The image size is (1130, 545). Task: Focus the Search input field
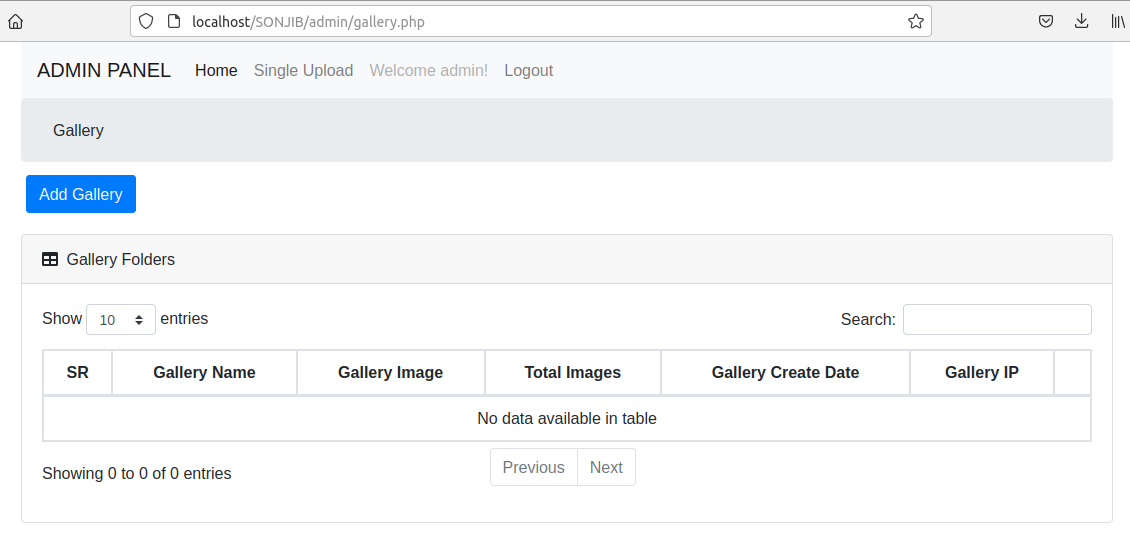[997, 319]
